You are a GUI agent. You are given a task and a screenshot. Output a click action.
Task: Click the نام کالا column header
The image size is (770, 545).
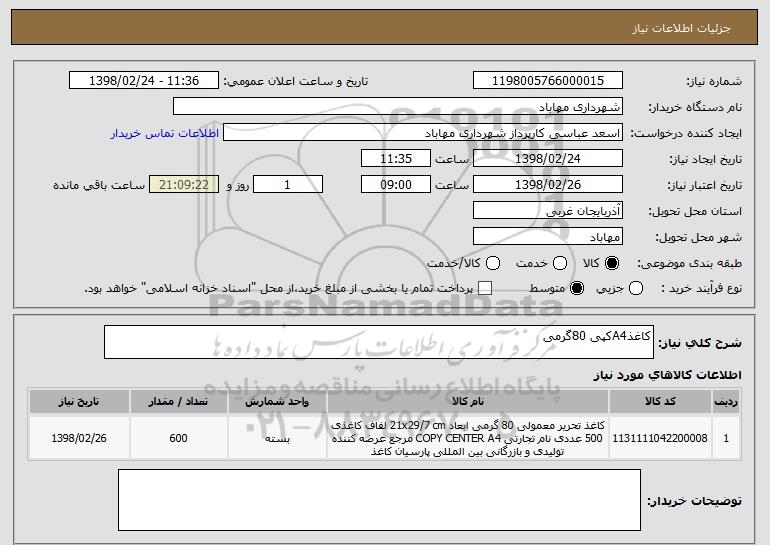coord(468,402)
